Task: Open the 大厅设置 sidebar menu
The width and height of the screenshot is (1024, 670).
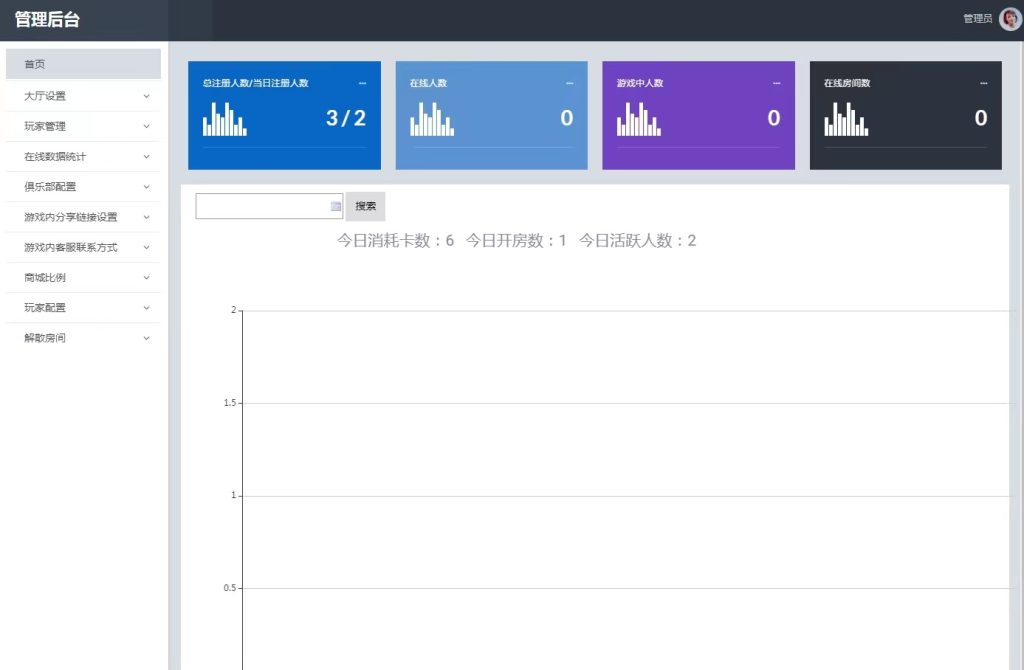Action: 83,96
